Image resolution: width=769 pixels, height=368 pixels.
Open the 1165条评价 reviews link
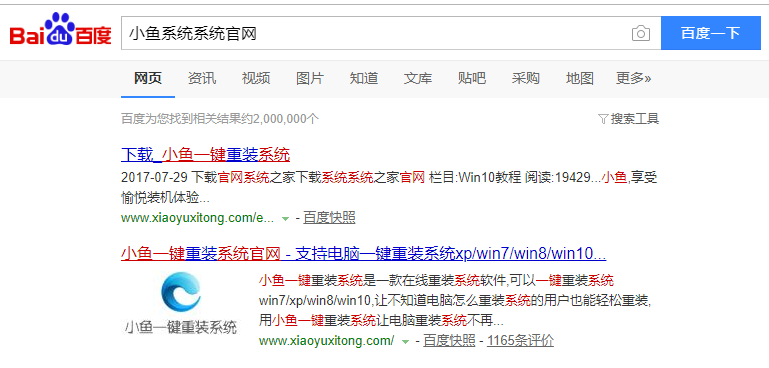pyautogui.click(x=520, y=341)
